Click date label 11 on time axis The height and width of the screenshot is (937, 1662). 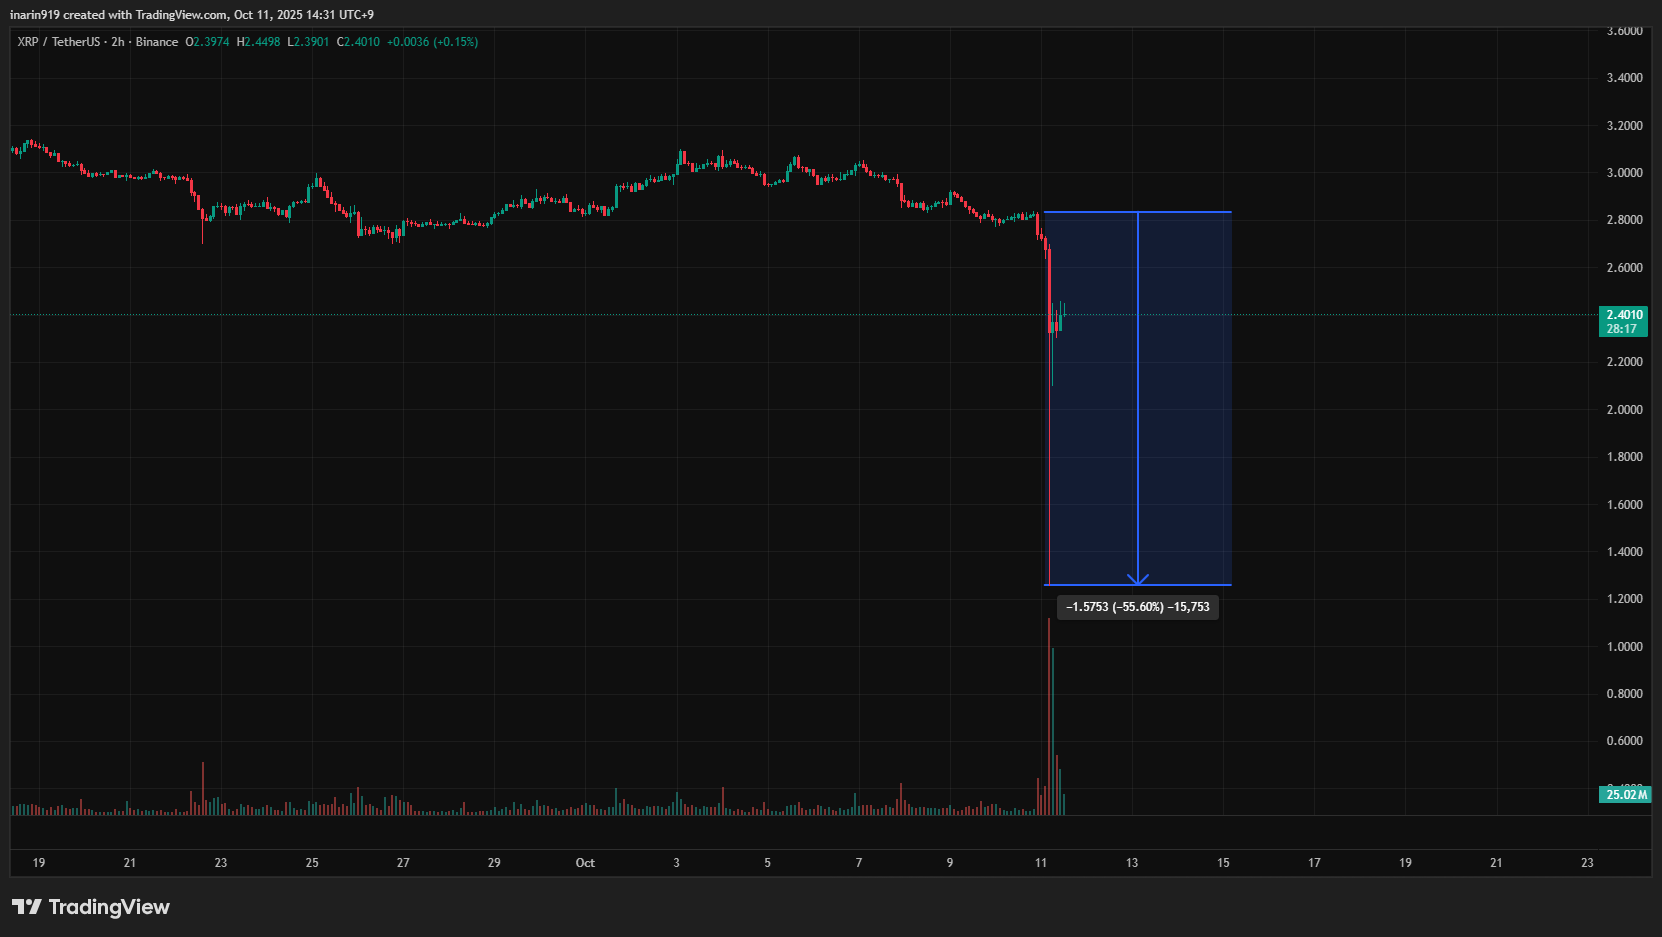pos(1041,863)
